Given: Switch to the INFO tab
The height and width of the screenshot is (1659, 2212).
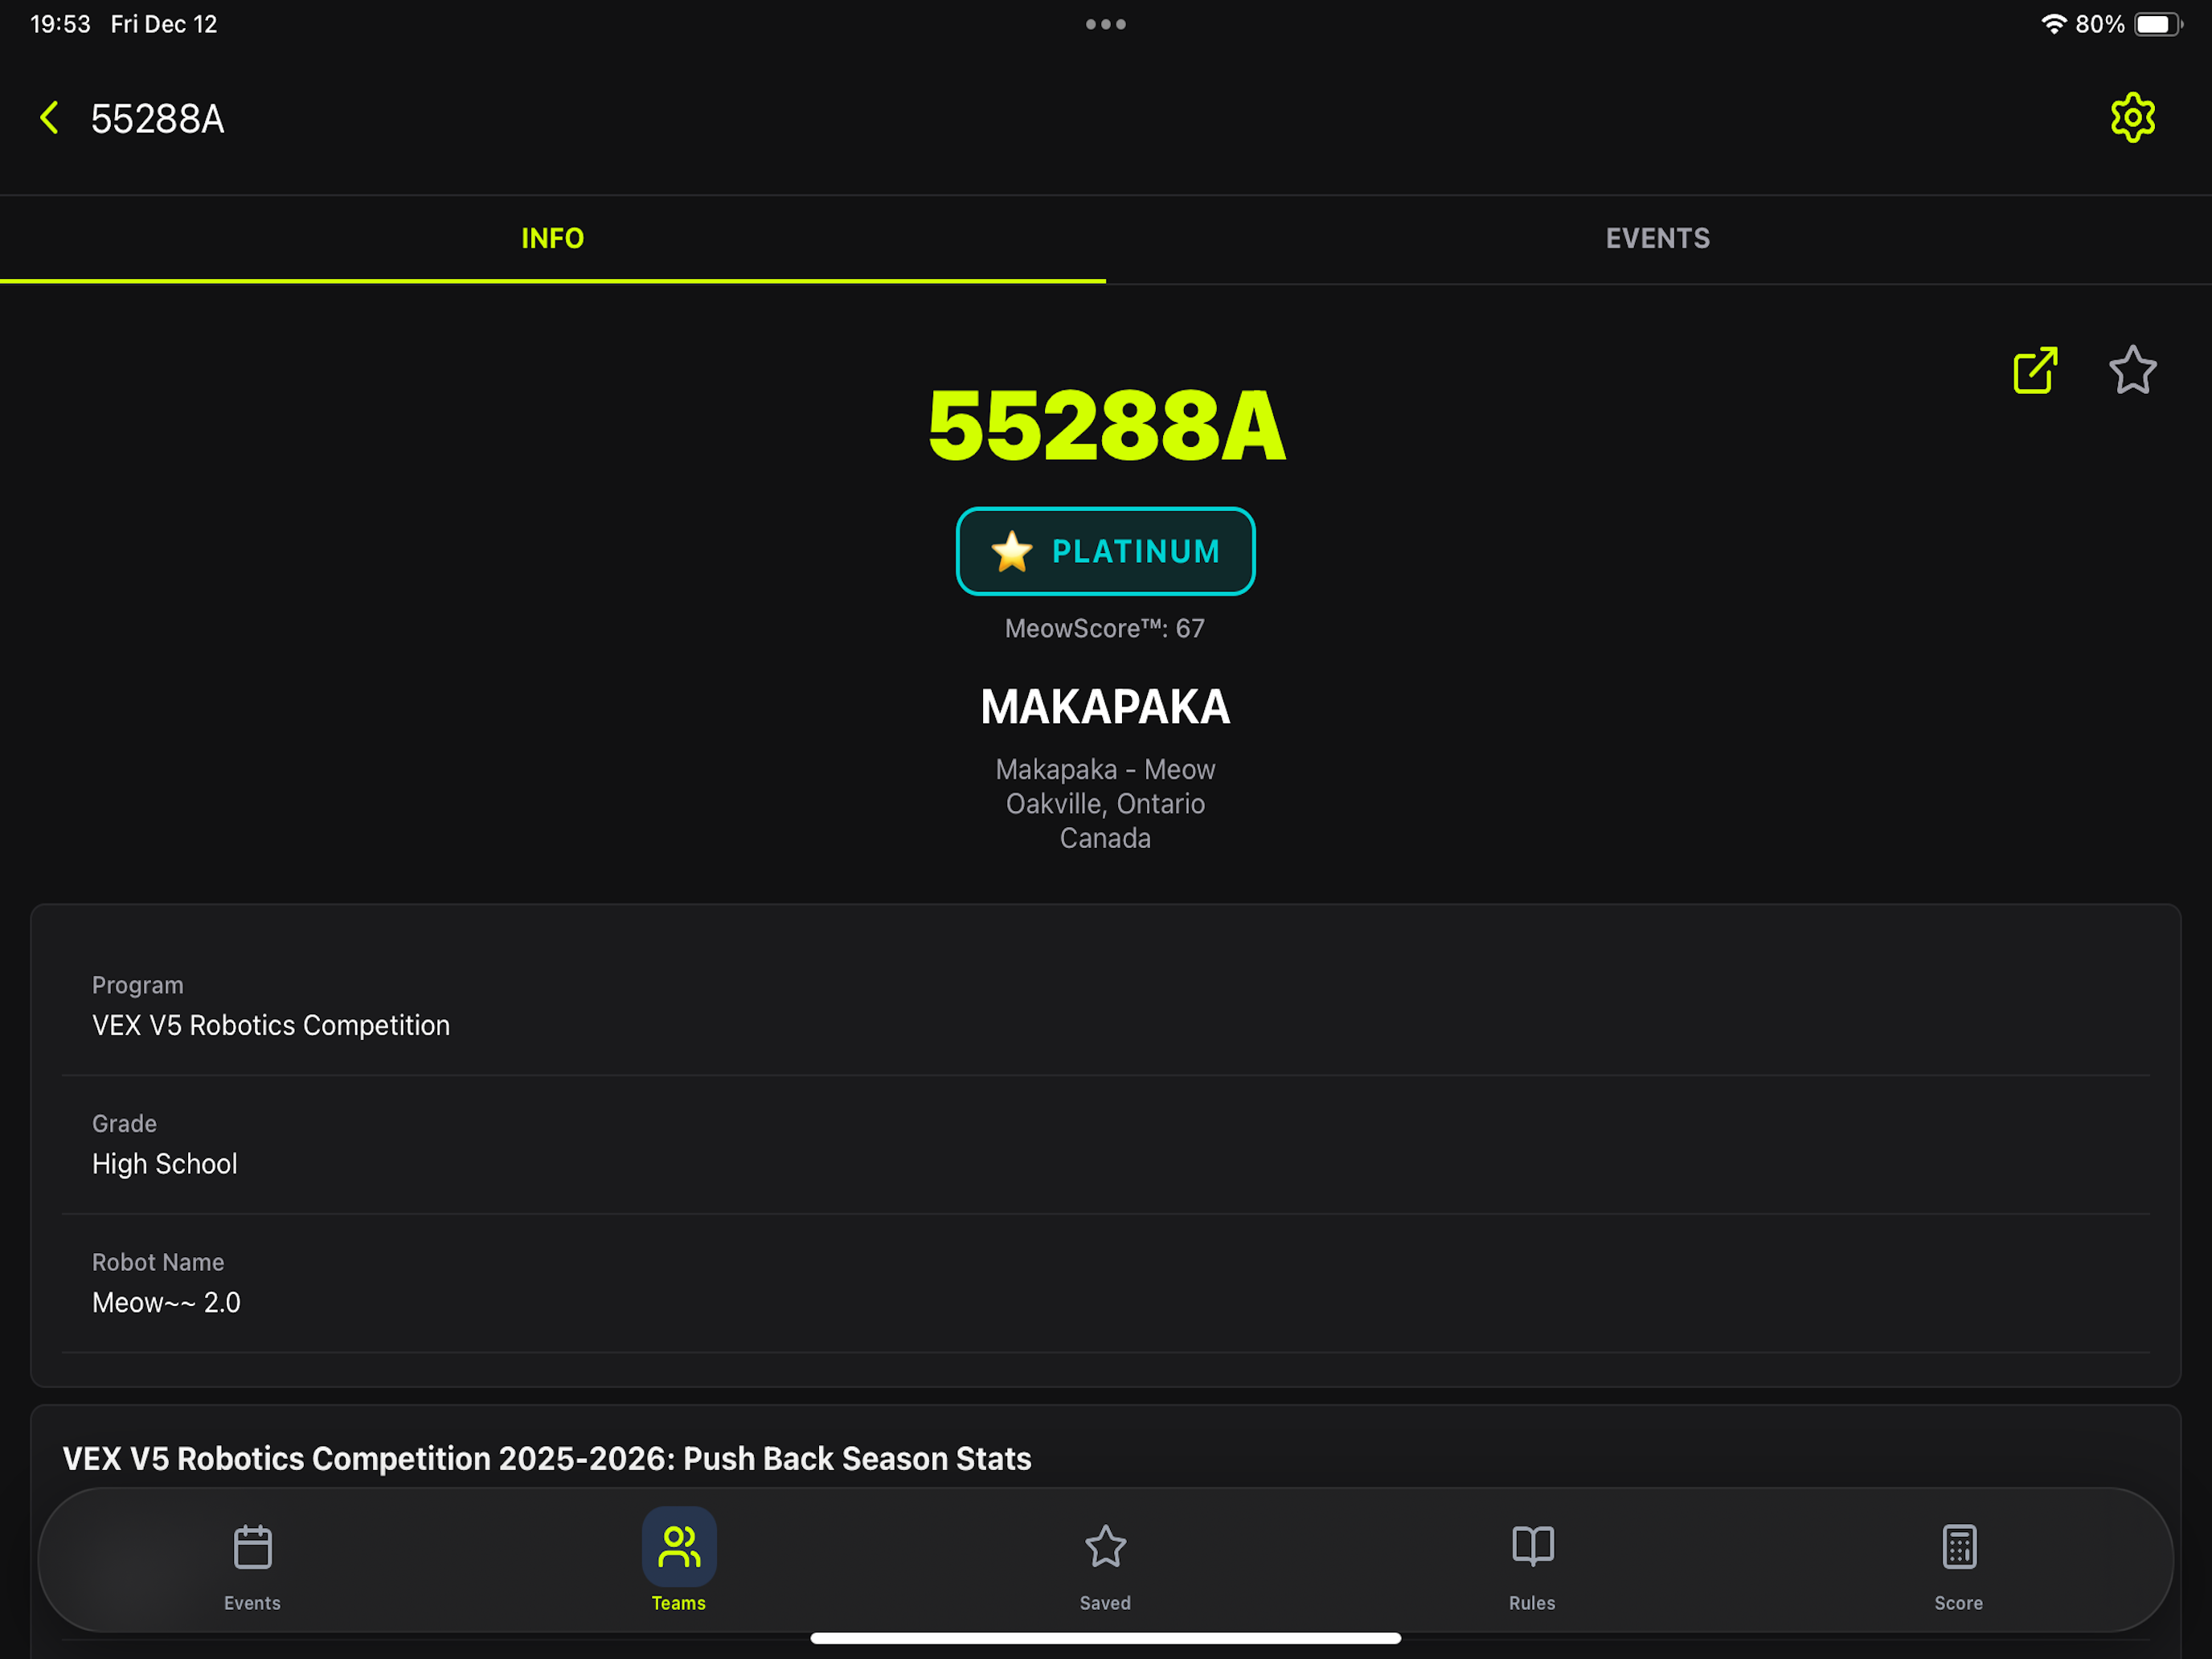Looking at the screenshot, I should coord(553,239).
